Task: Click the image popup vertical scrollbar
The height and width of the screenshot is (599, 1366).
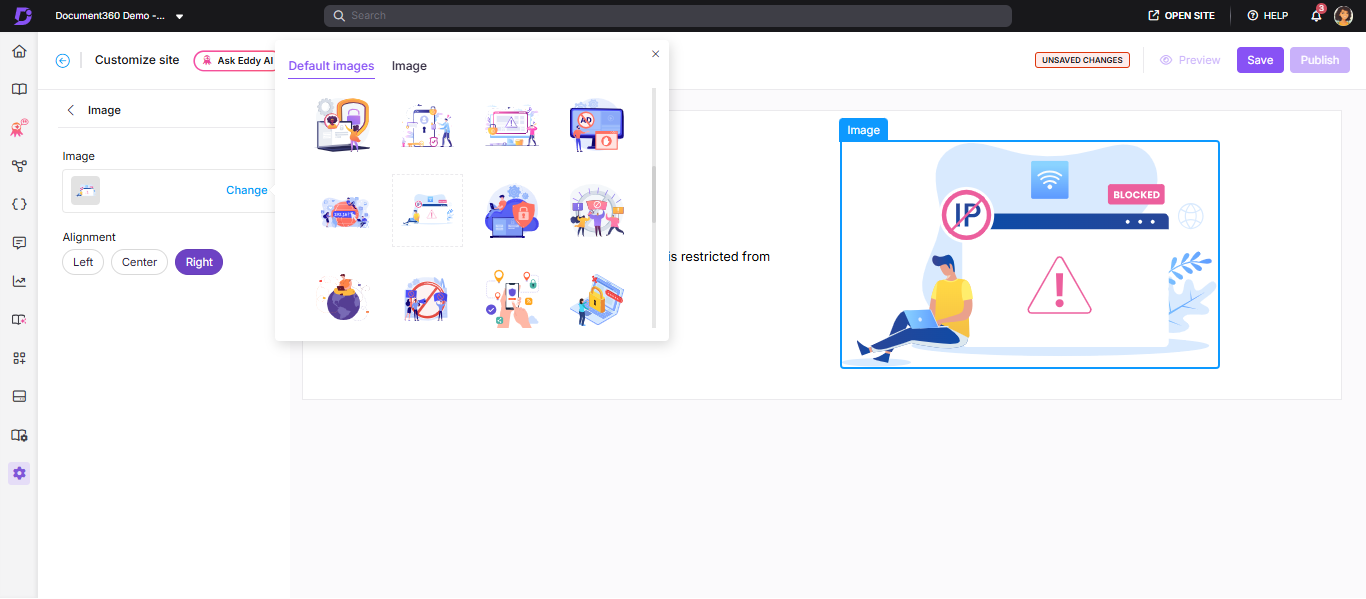Action: click(654, 194)
